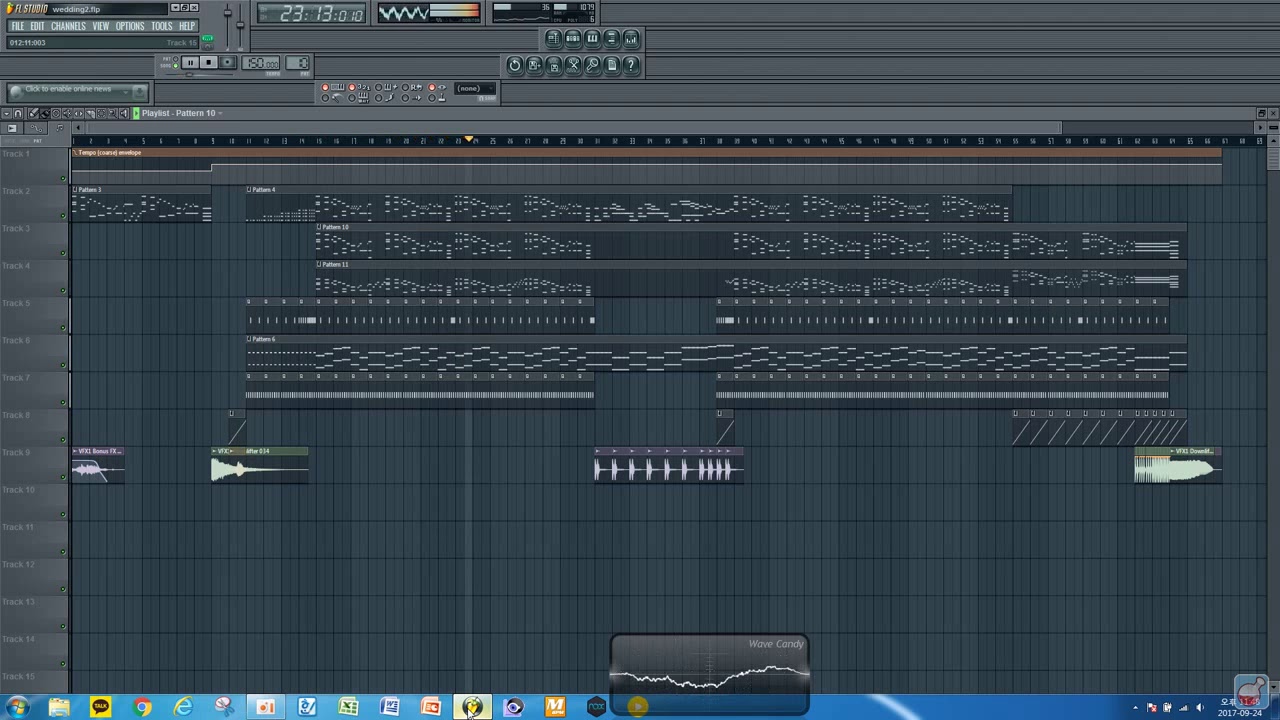This screenshot has height=720, width=1280.
Task: Mute Track 9 using its dot
Action: click(x=62, y=476)
